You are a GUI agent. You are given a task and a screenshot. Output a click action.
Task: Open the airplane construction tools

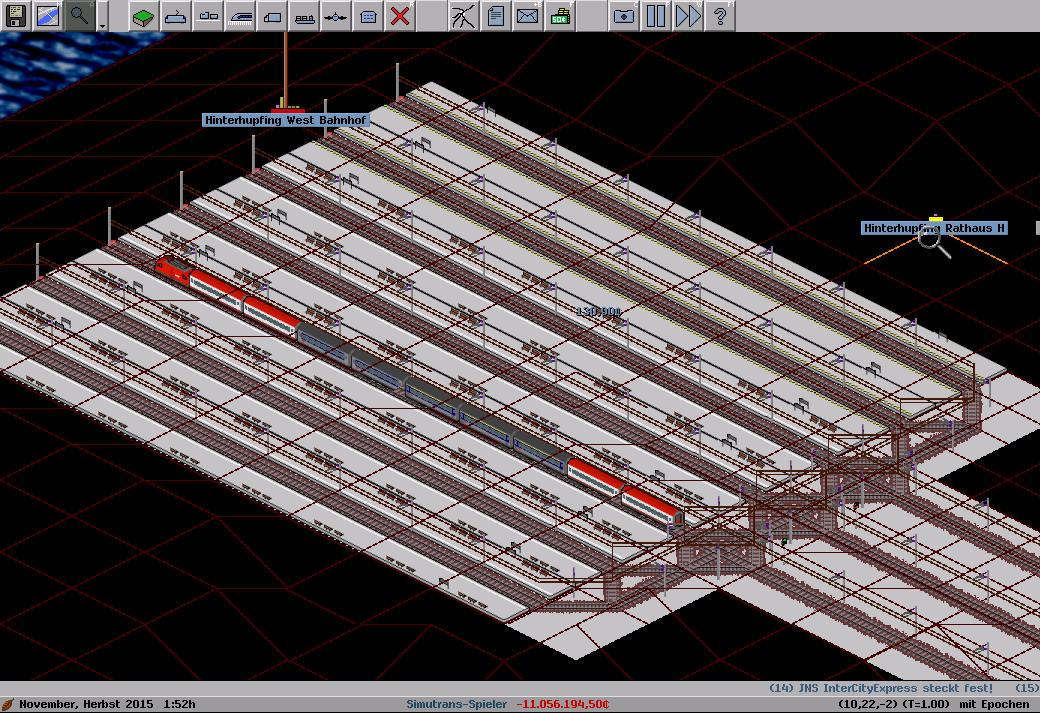click(336, 15)
